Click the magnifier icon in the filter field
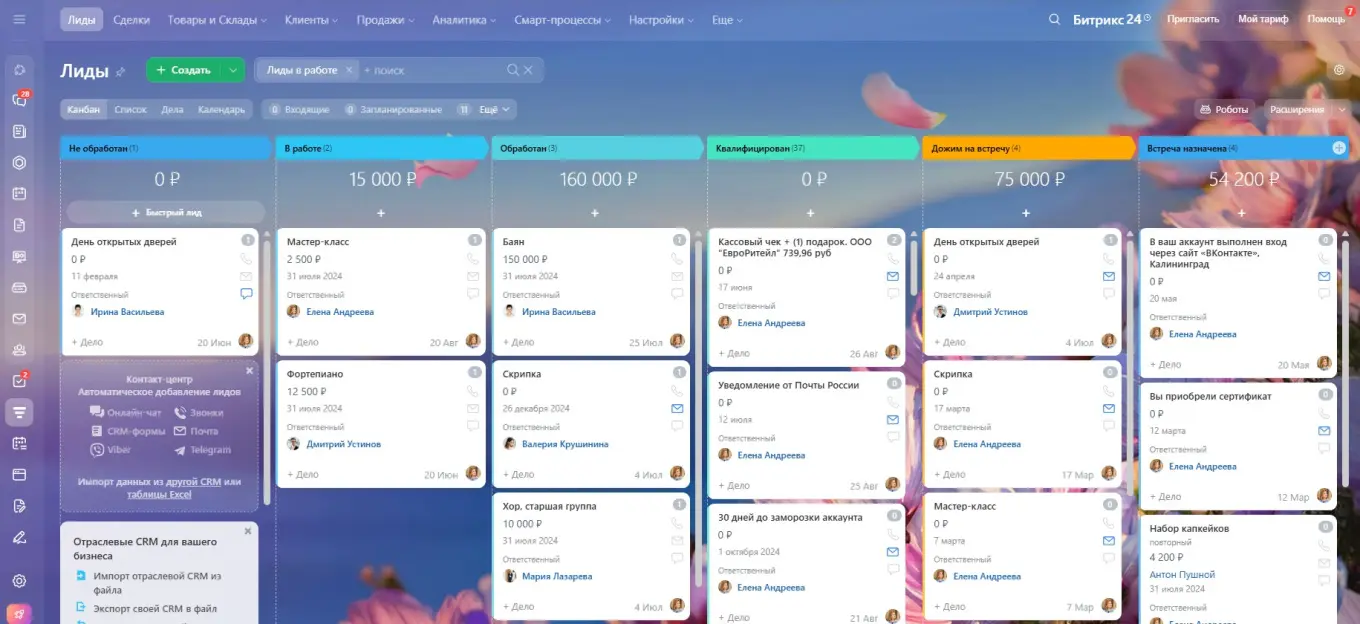Viewport: 1360px width, 624px height. pos(513,70)
